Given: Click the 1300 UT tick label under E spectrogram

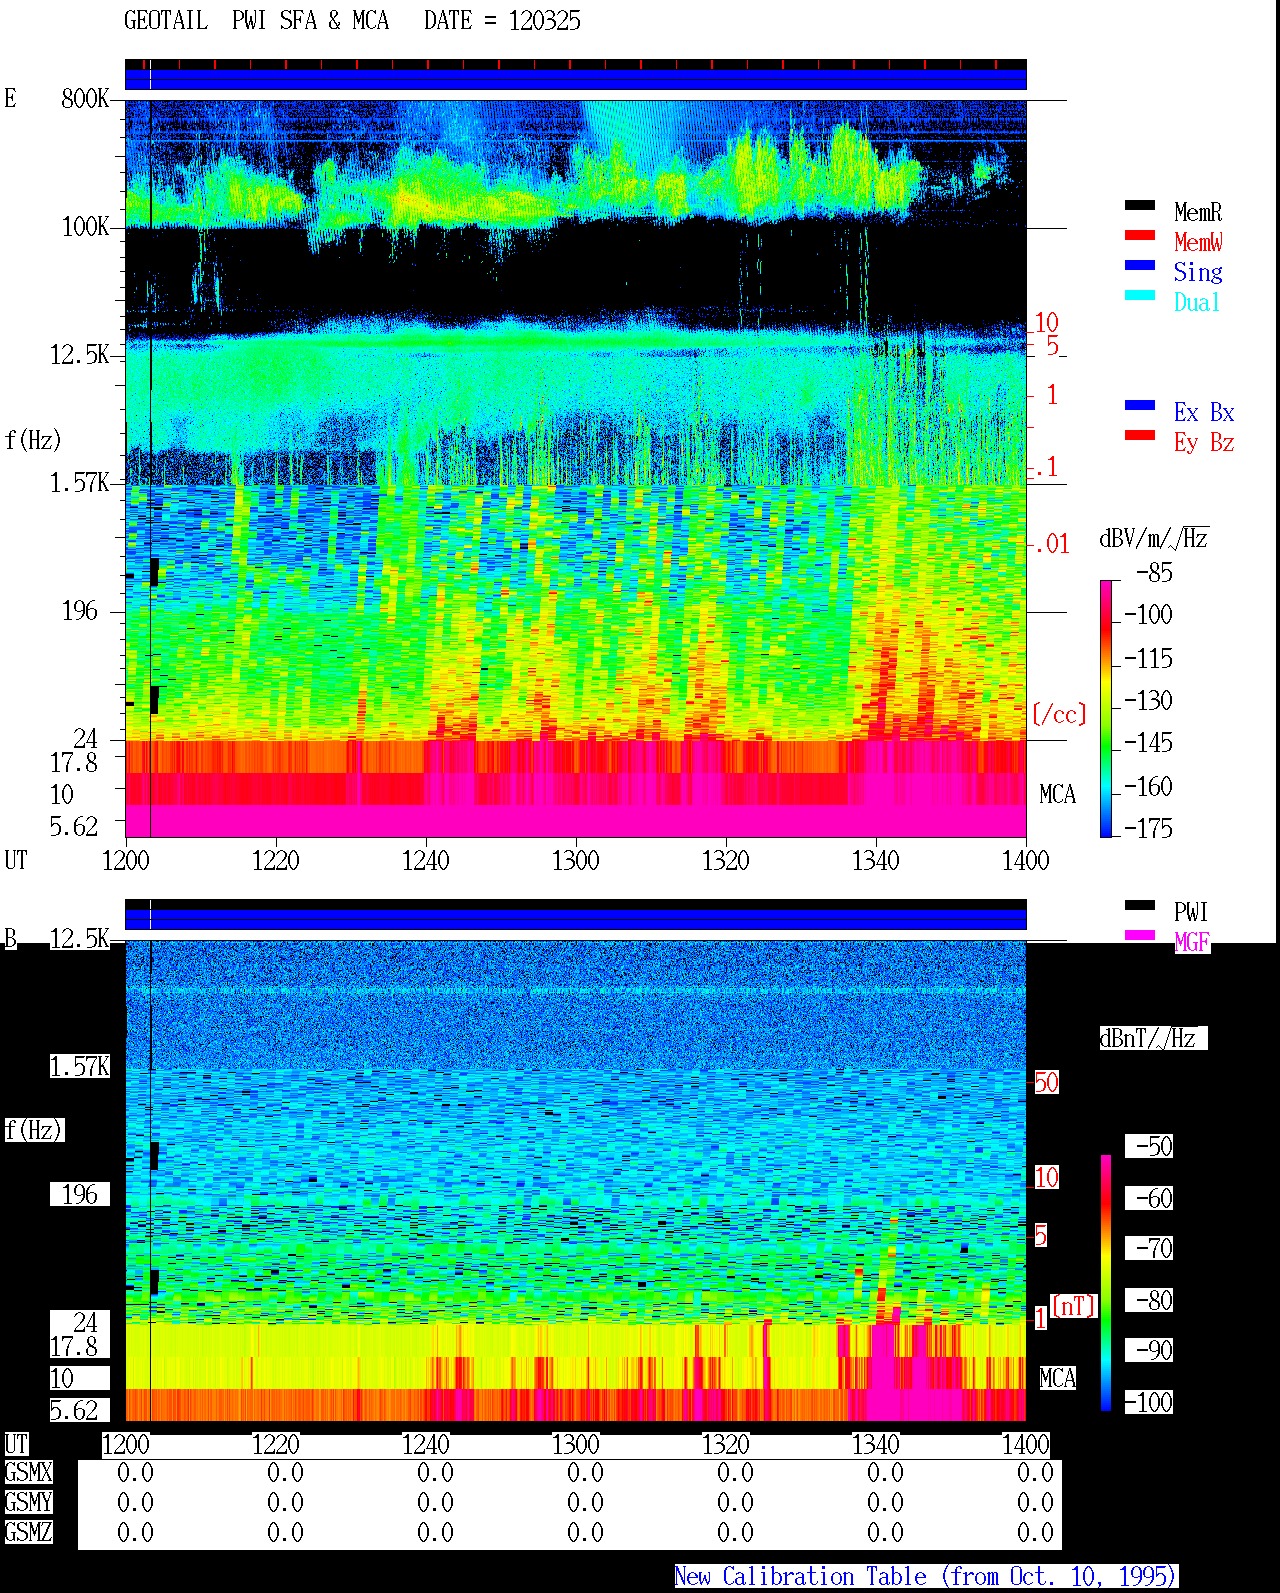Looking at the screenshot, I should [575, 860].
